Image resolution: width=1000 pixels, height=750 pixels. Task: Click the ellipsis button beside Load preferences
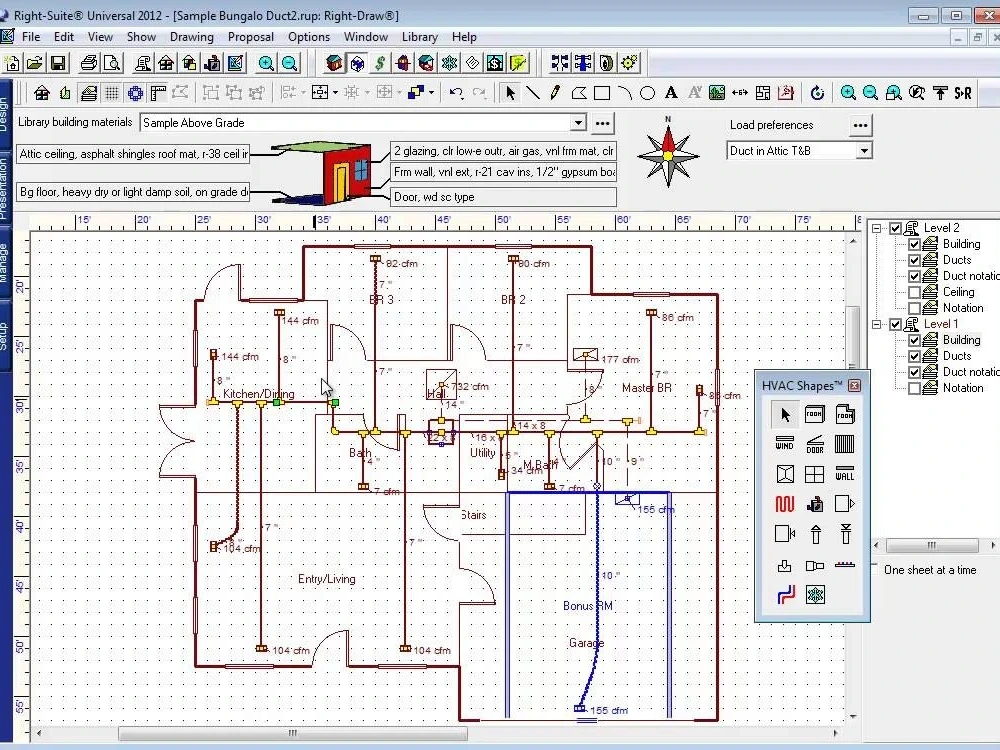click(x=861, y=125)
